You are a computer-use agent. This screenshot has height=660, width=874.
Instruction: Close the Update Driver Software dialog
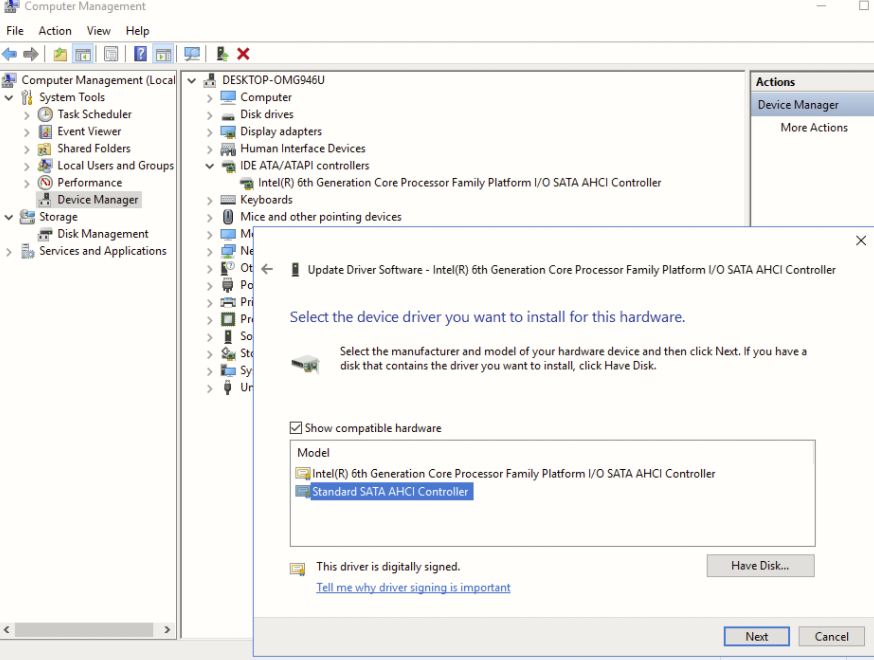coord(861,240)
